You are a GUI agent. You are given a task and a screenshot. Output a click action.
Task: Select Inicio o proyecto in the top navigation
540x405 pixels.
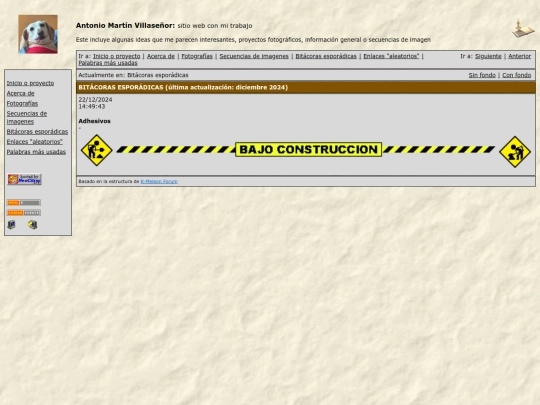pos(117,56)
